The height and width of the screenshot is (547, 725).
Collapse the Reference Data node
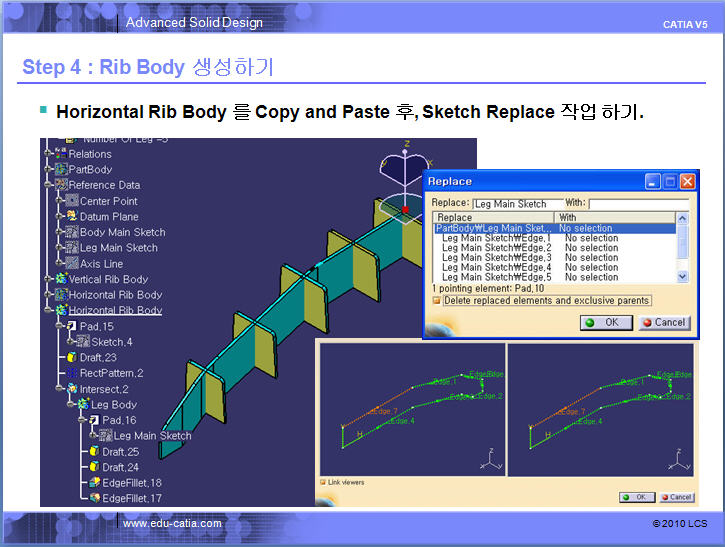47,185
